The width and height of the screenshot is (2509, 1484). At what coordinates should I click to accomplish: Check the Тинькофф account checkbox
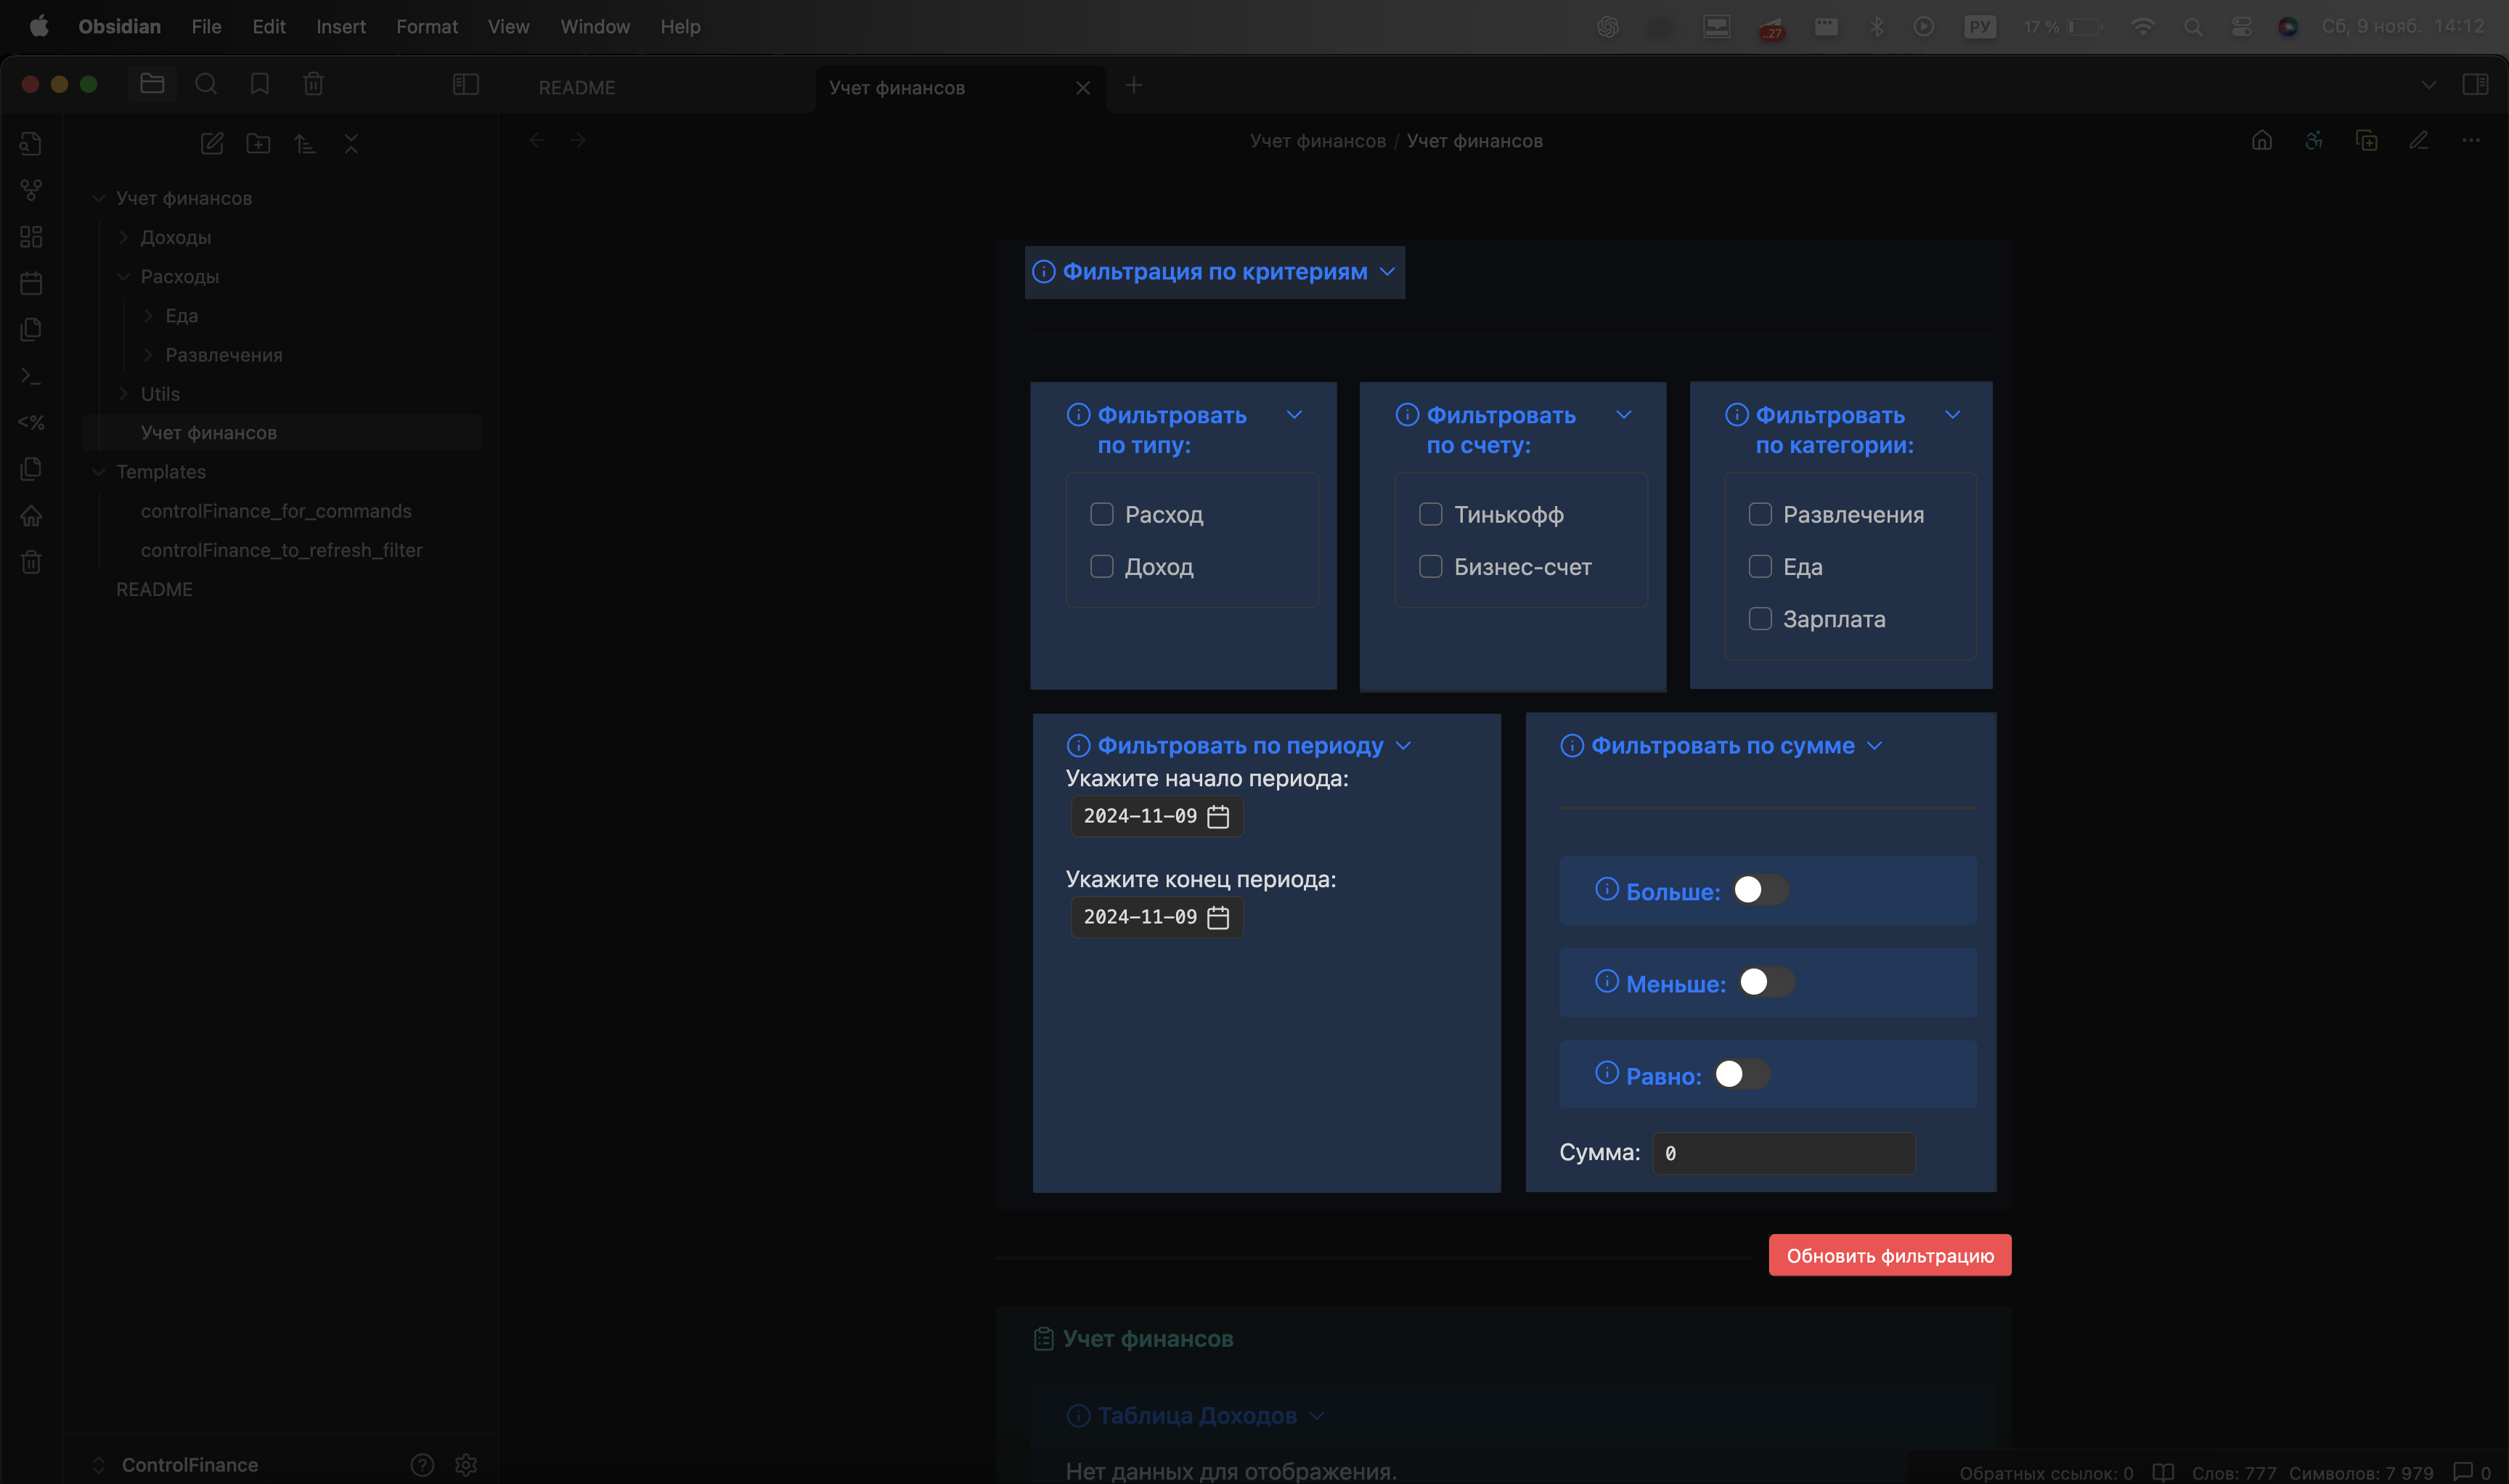tap(1431, 515)
